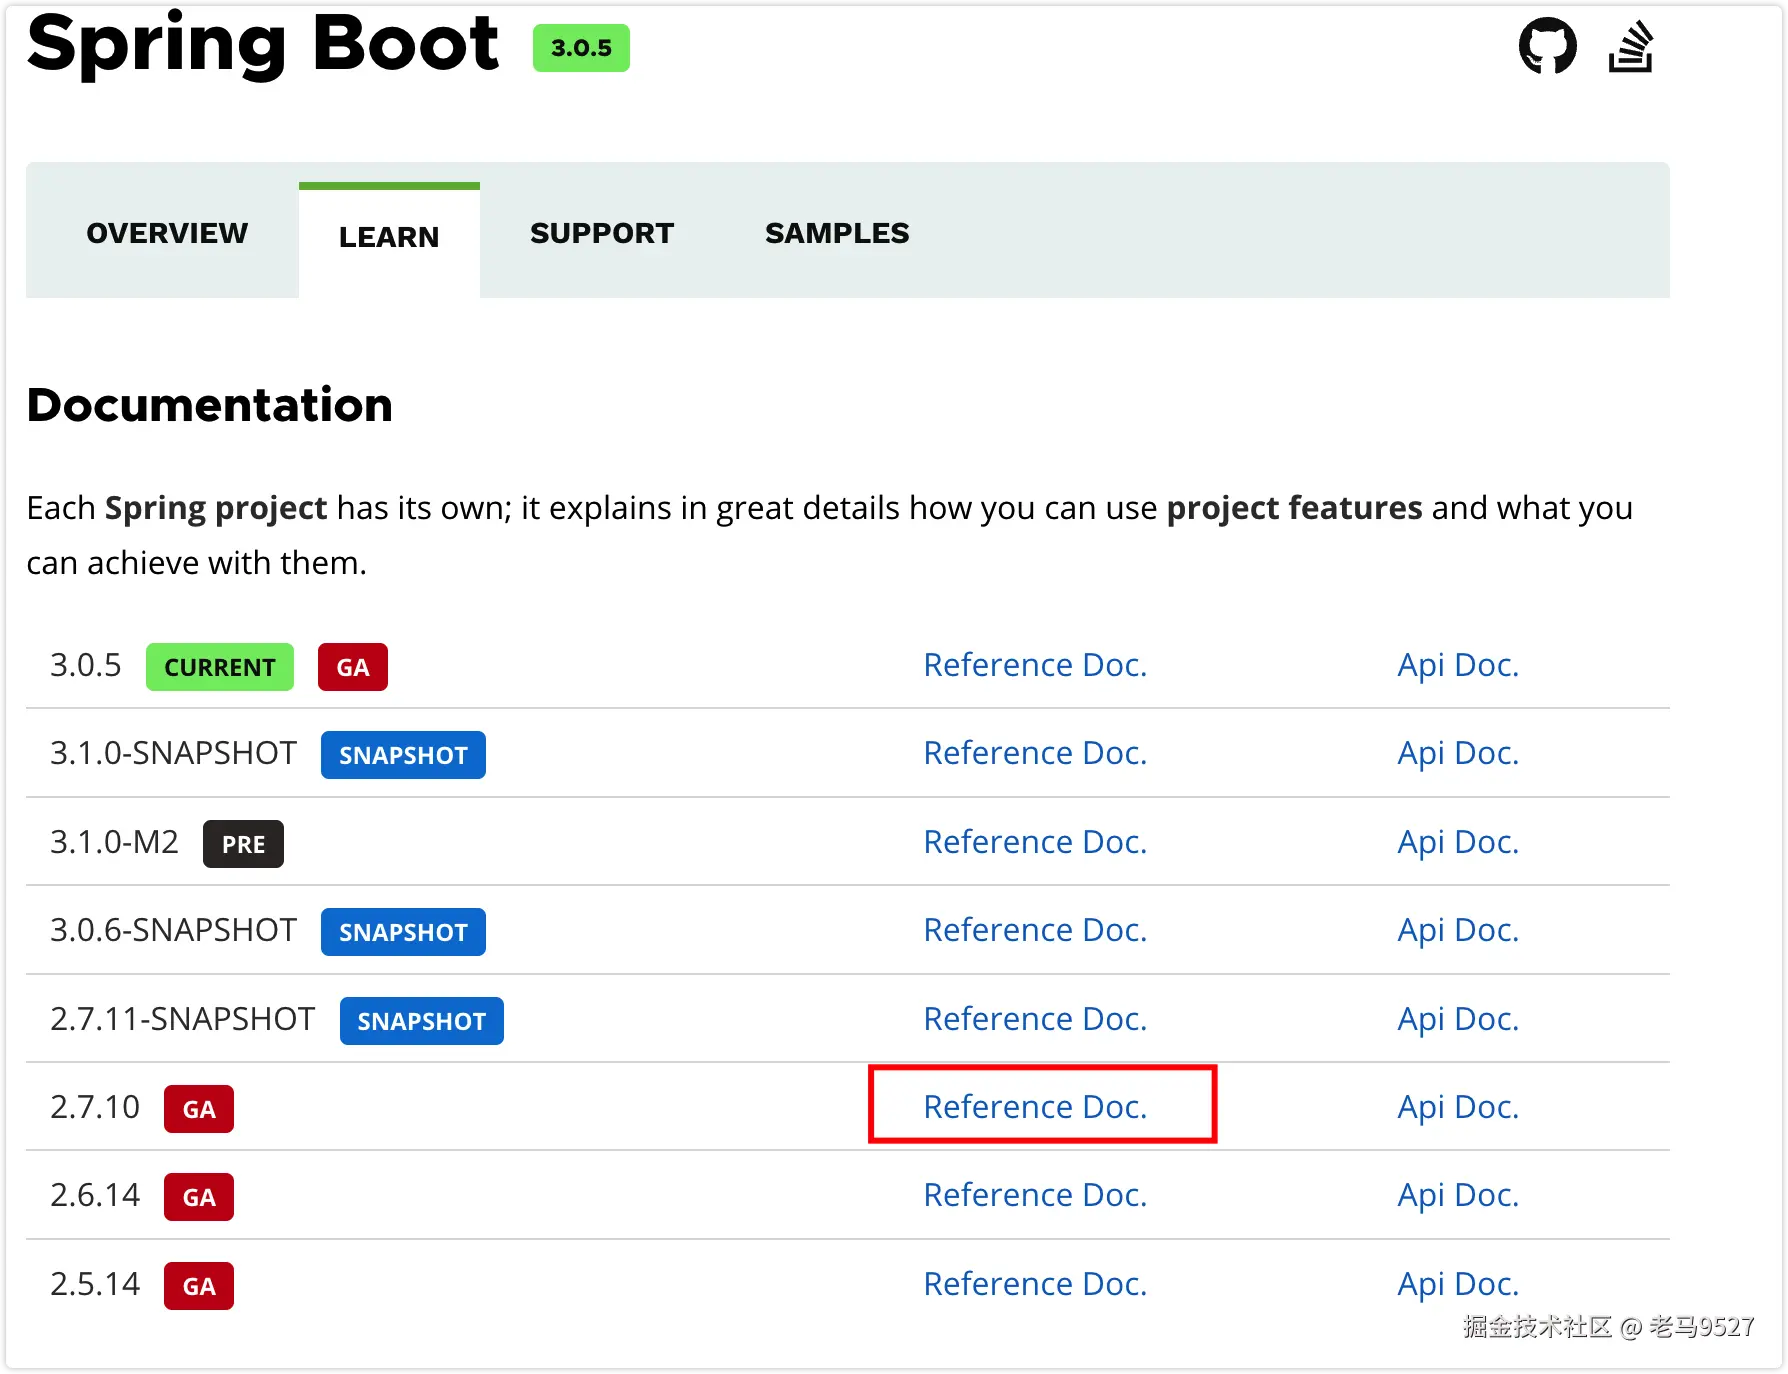Click the GA badge beside 2.5.14

tap(199, 1286)
